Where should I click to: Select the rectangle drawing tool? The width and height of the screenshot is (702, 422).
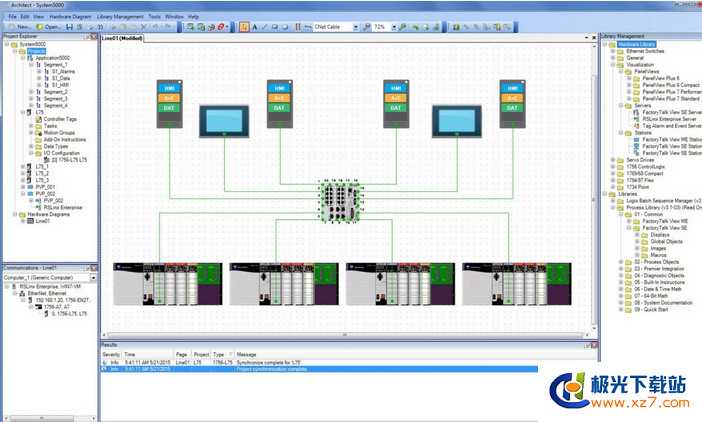[x=275, y=27]
